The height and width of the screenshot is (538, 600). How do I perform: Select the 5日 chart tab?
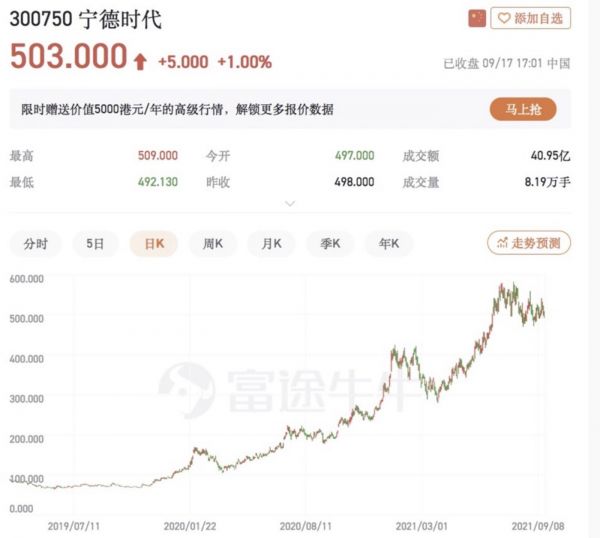(95, 243)
